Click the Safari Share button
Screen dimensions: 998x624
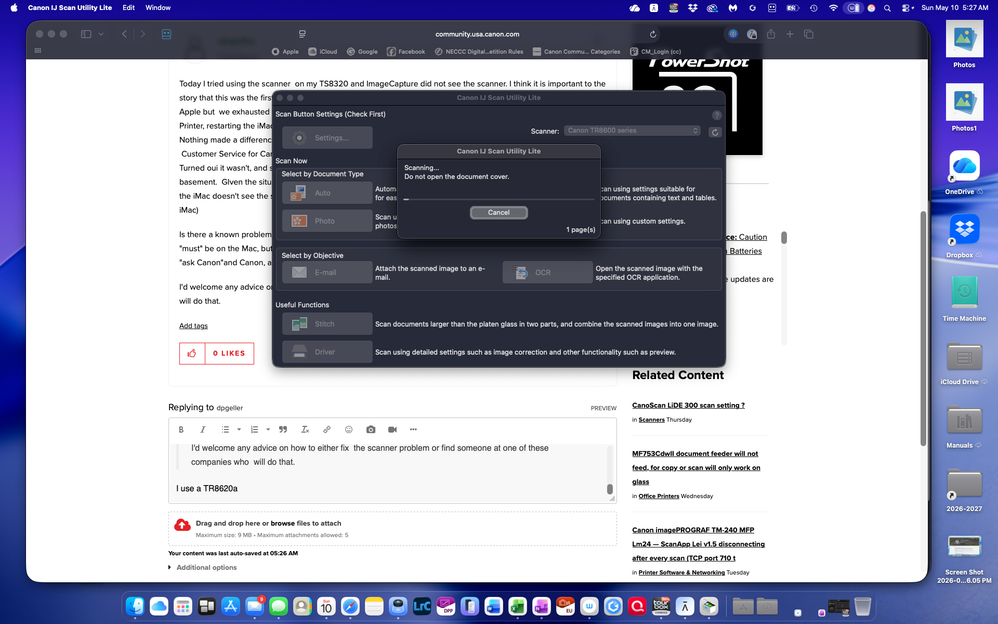(771, 34)
